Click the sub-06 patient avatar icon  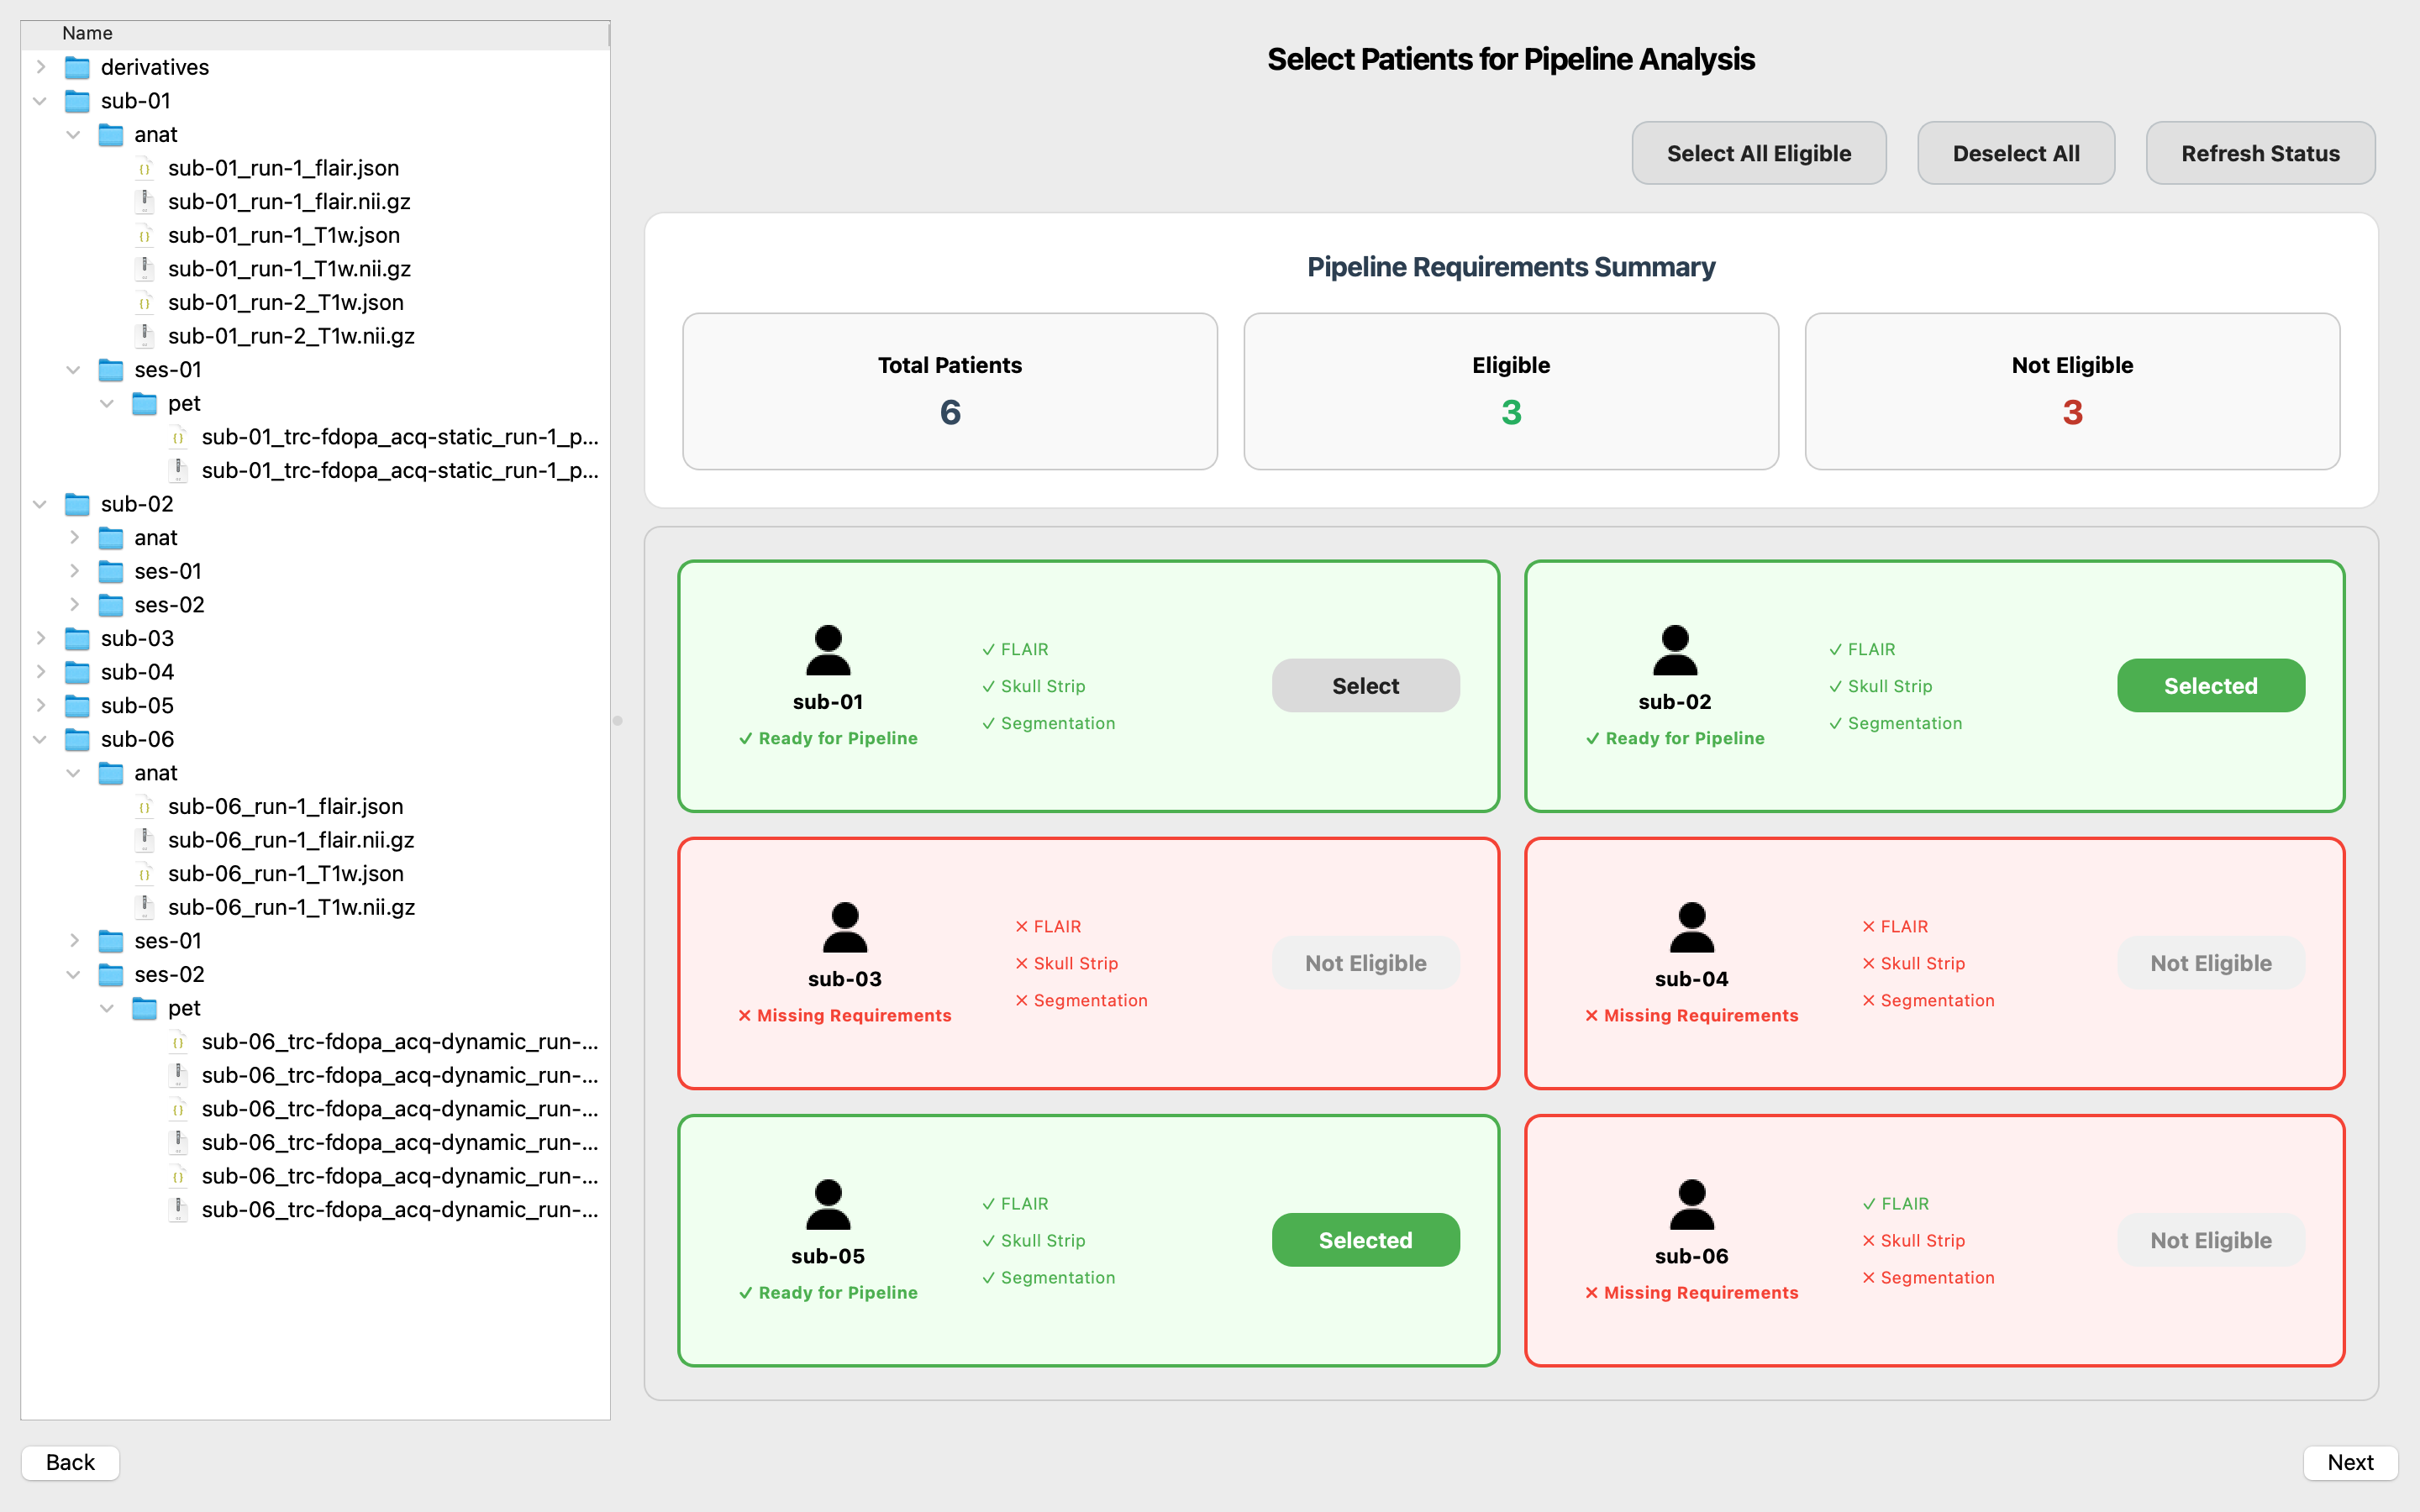[x=1692, y=1204]
